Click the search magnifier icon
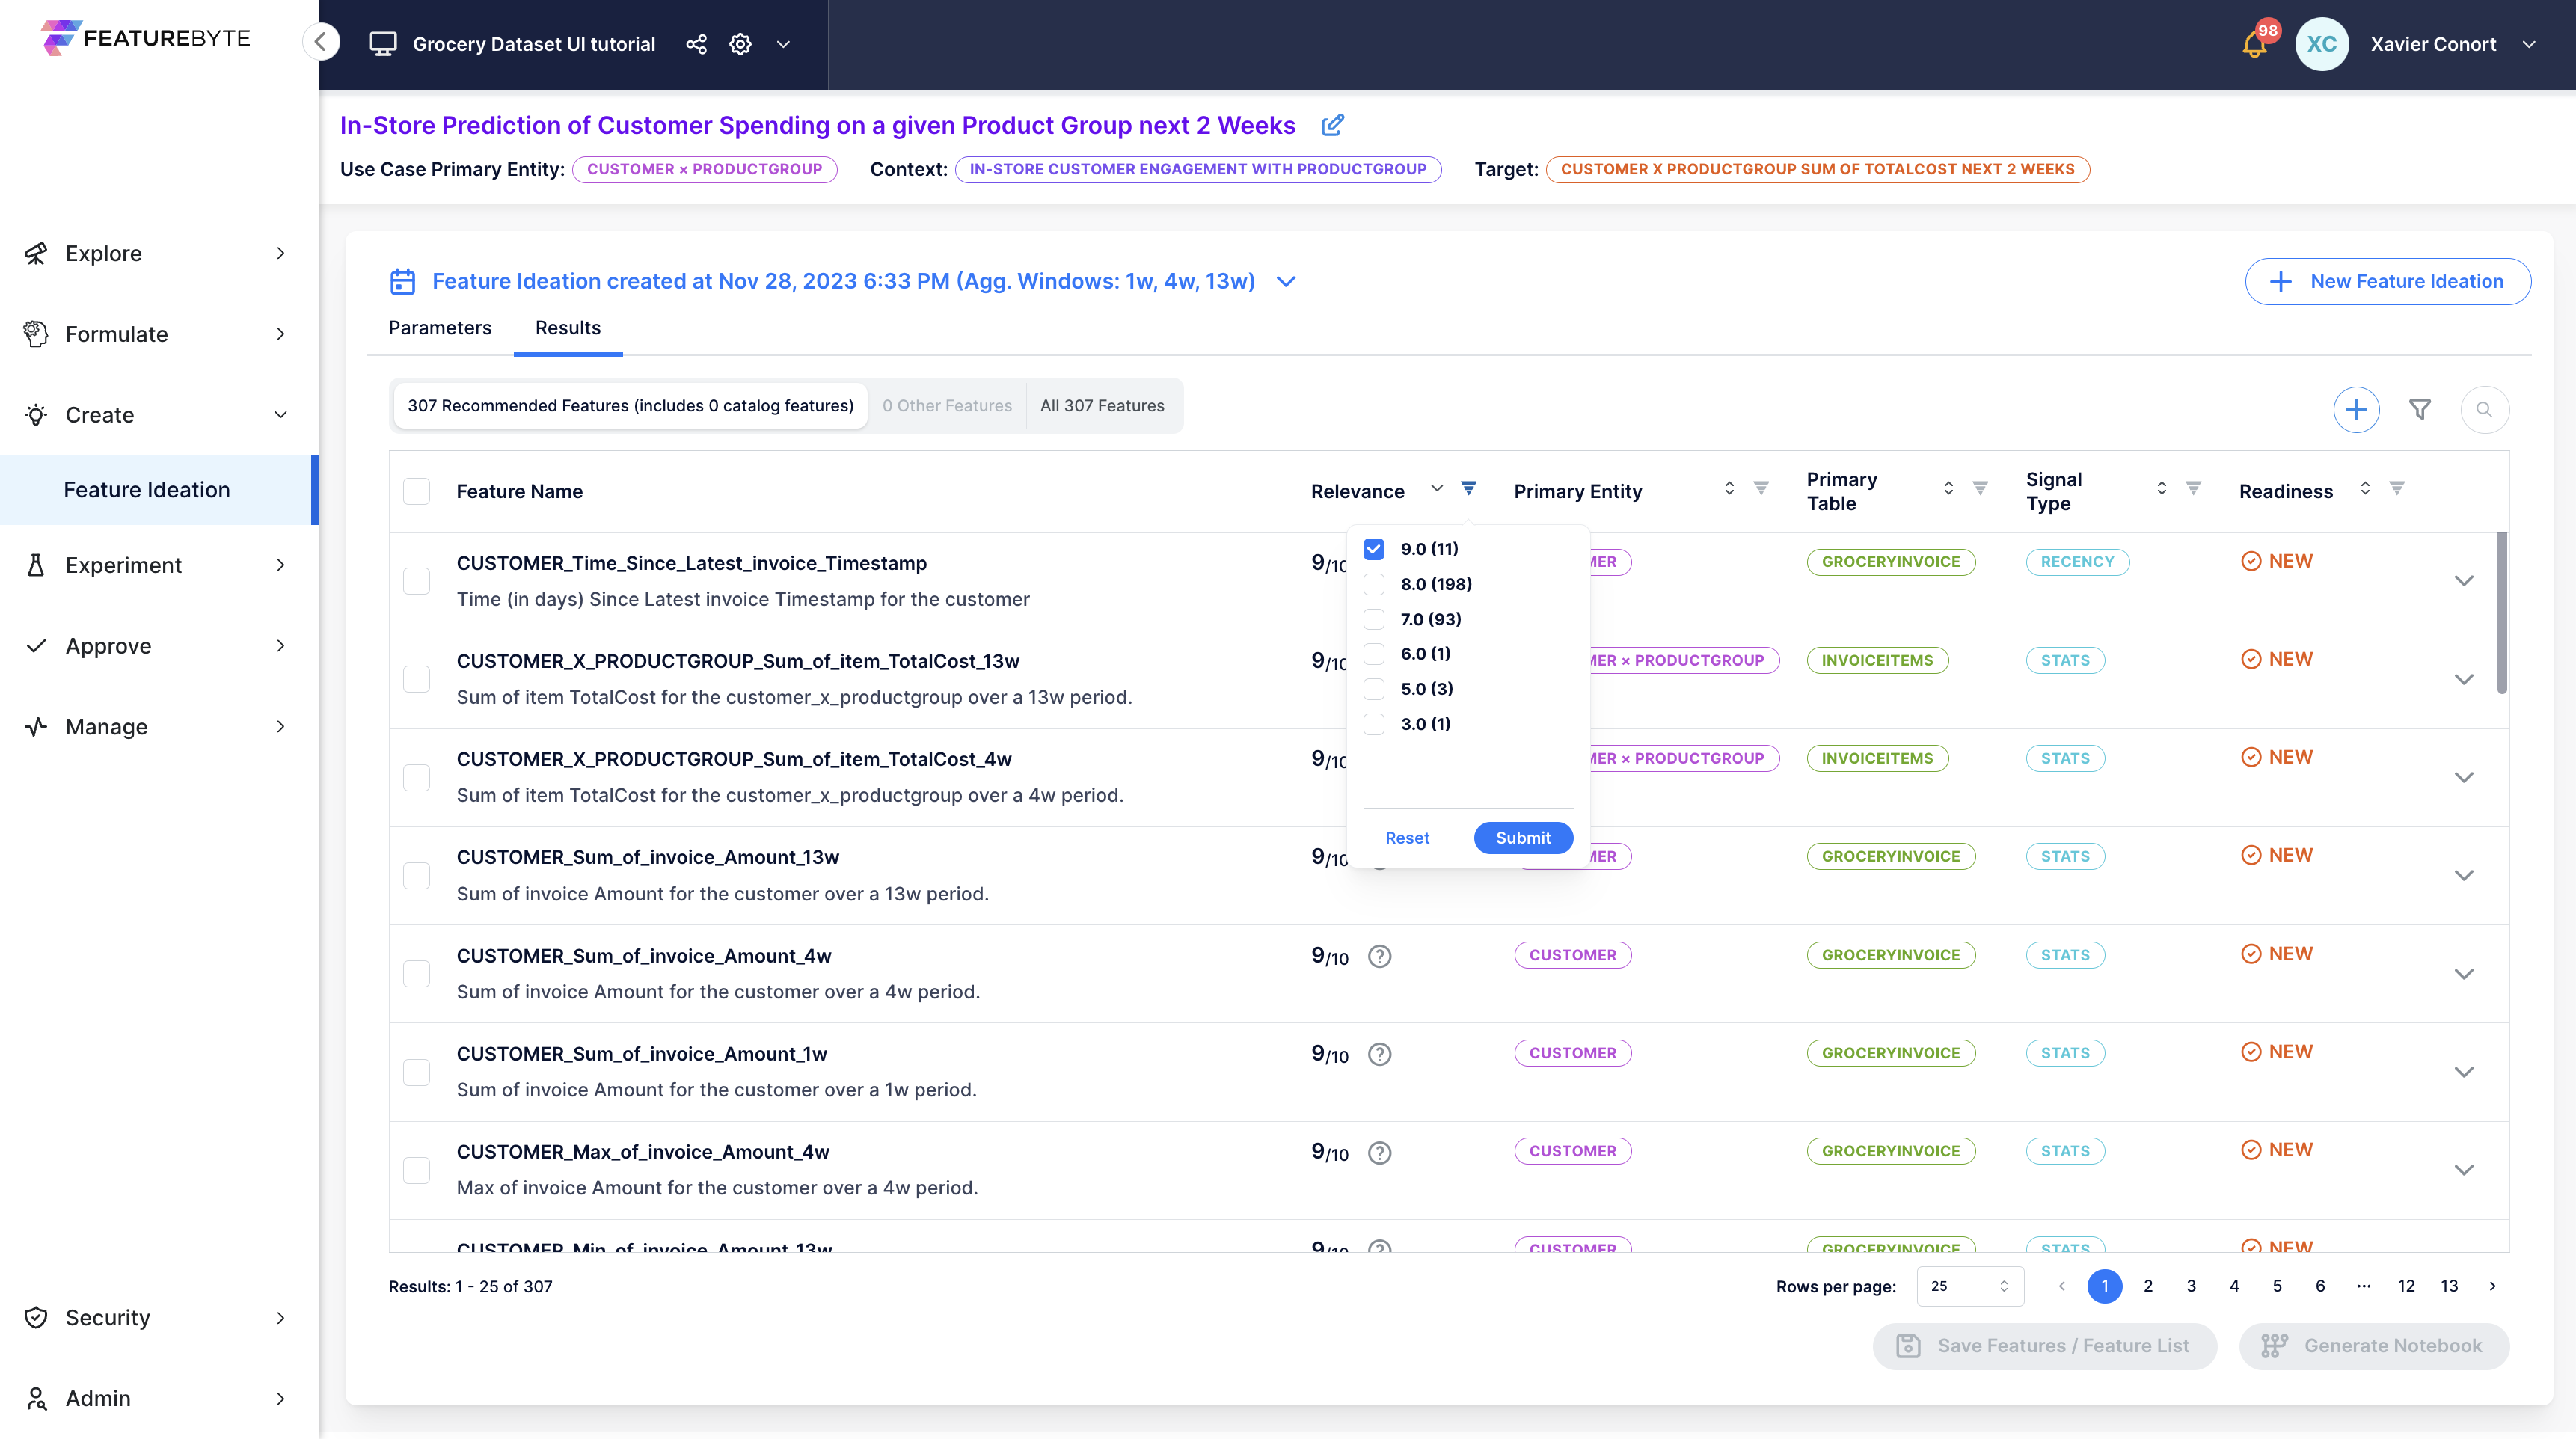The height and width of the screenshot is (1439, 2576). (2484, 409)
